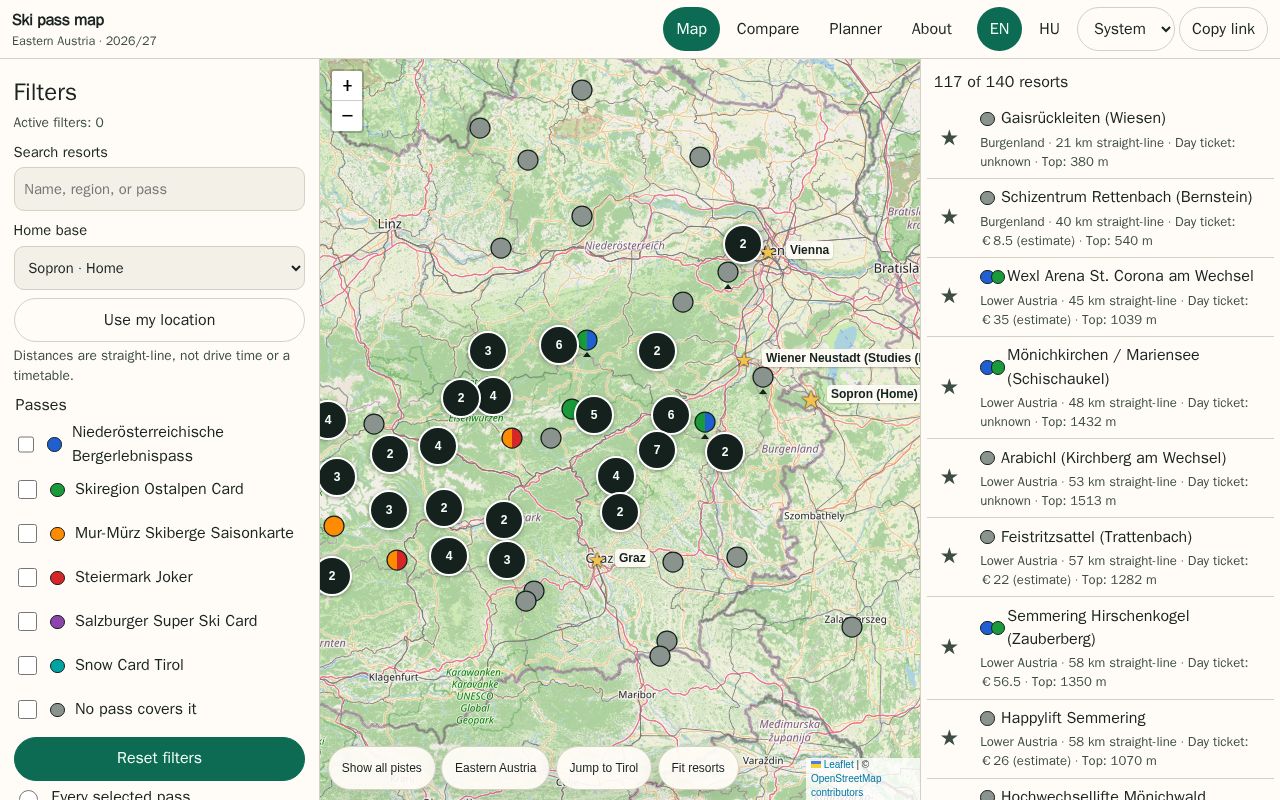Viewport: 1280px width, 800px height.
Task: Zoom out the map with minus button
Action: click(347, 116)
